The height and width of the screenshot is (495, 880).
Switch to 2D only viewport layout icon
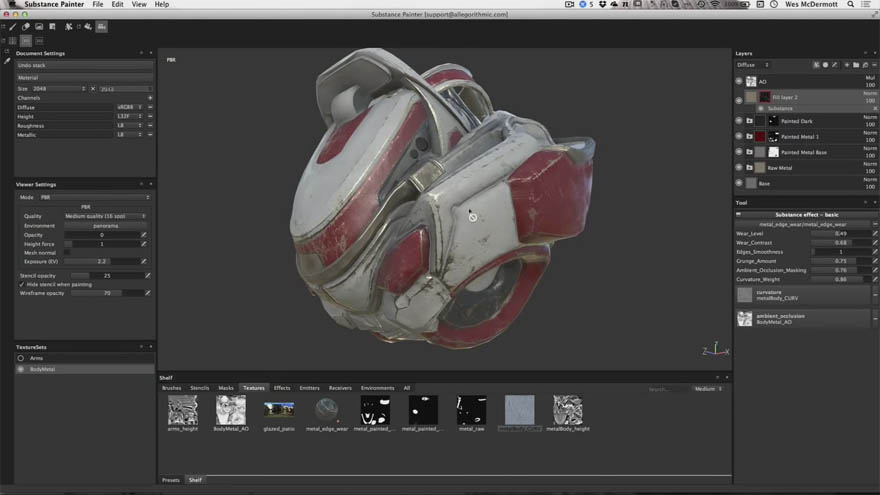39,40
